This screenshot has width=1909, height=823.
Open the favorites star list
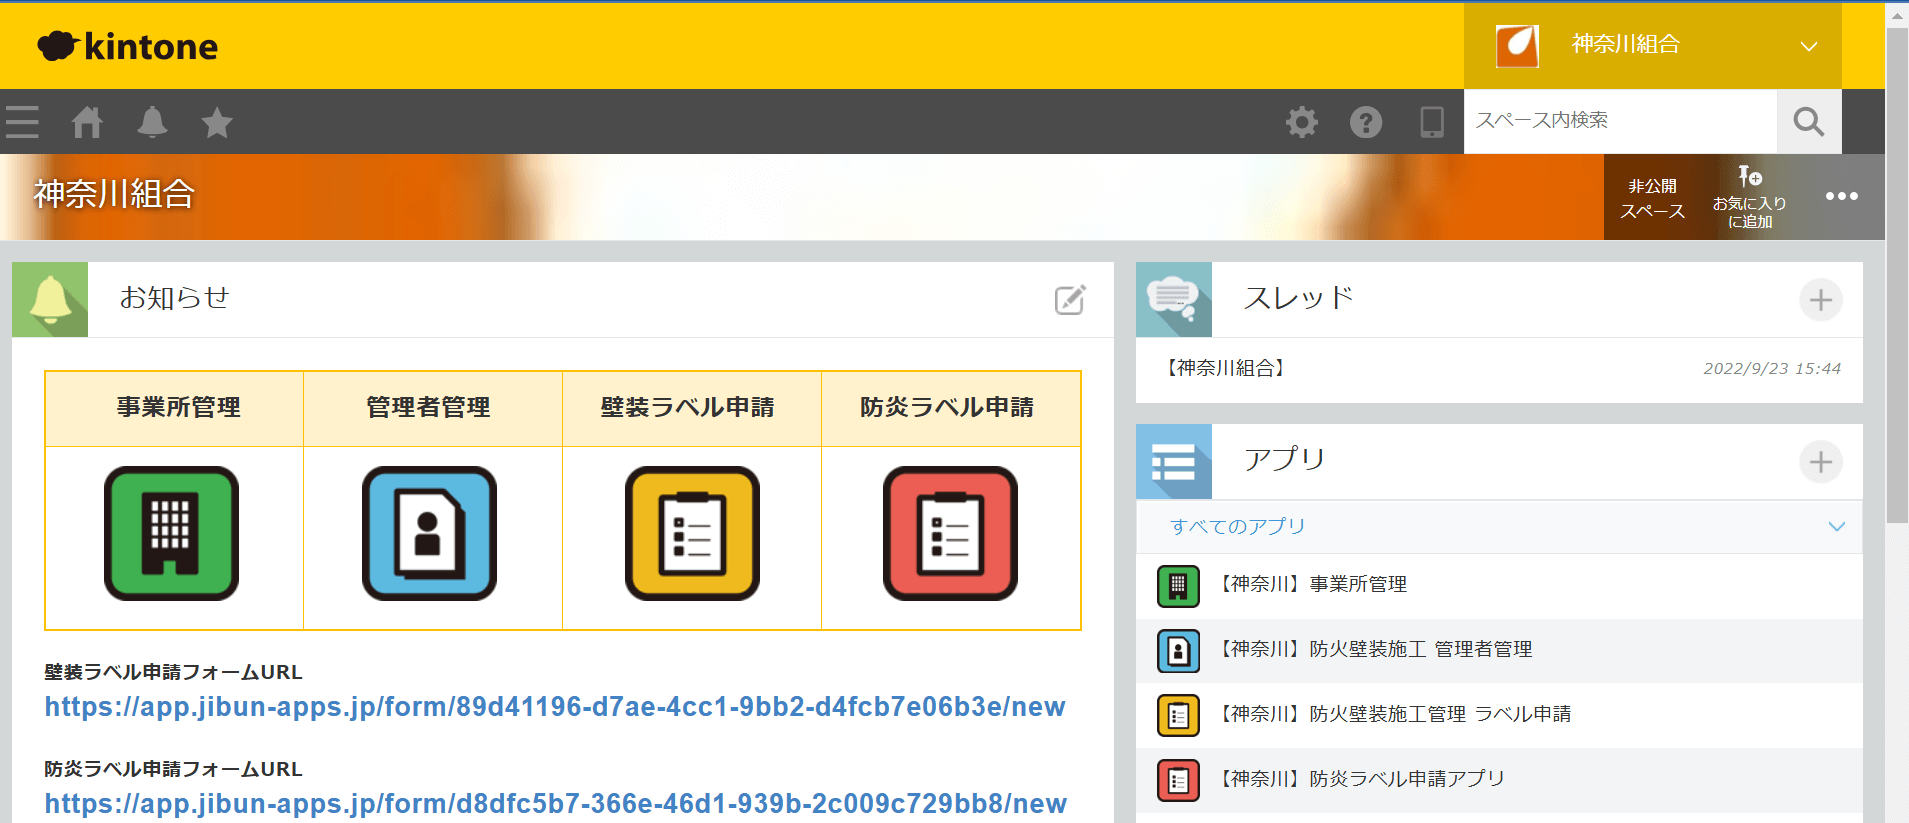[216, 123]
